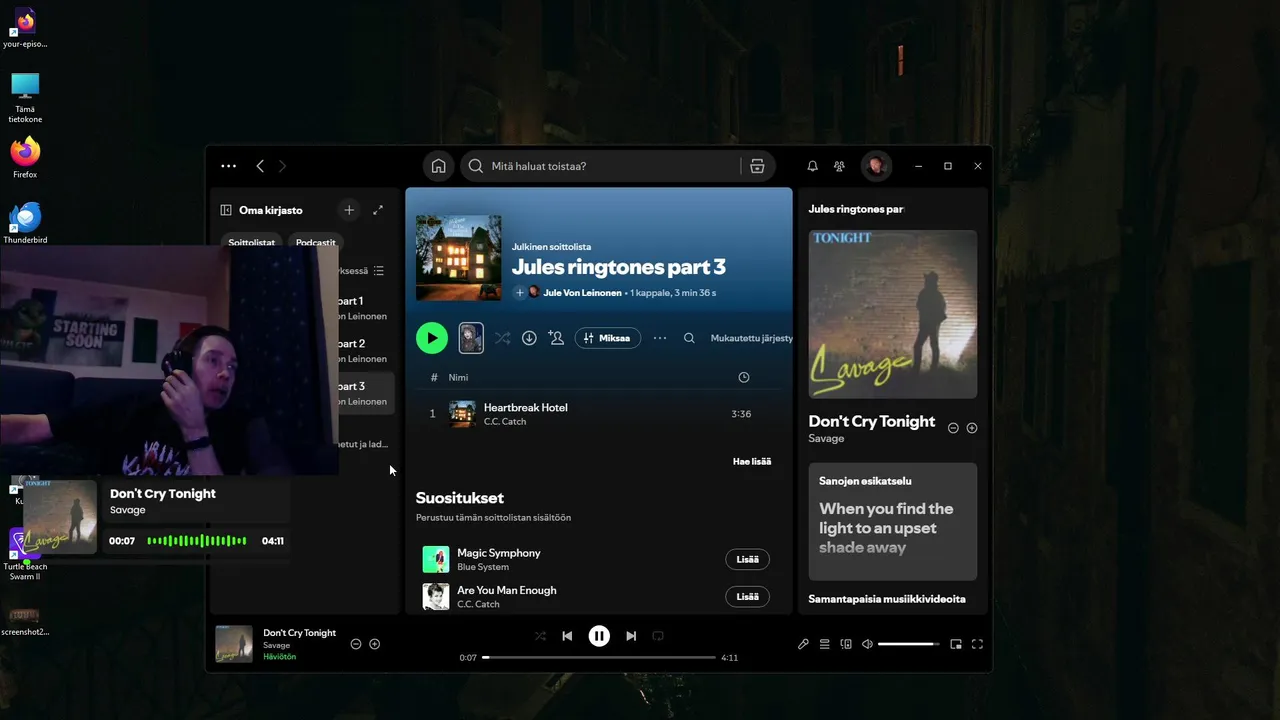
Task: Remove track using bottom bar minus icon
Action: [x=356, y=644]
